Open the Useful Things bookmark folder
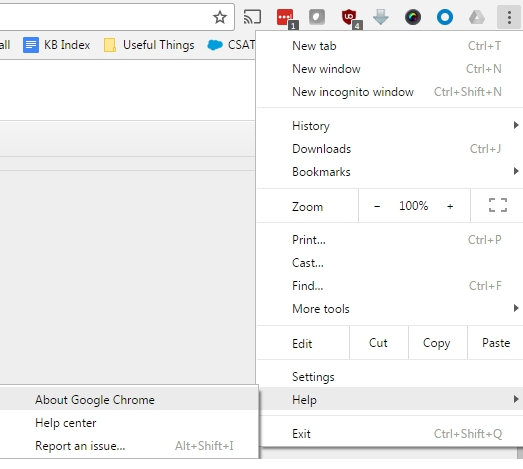This screenshot has width=523, height=469. click(x=149, y=45)
